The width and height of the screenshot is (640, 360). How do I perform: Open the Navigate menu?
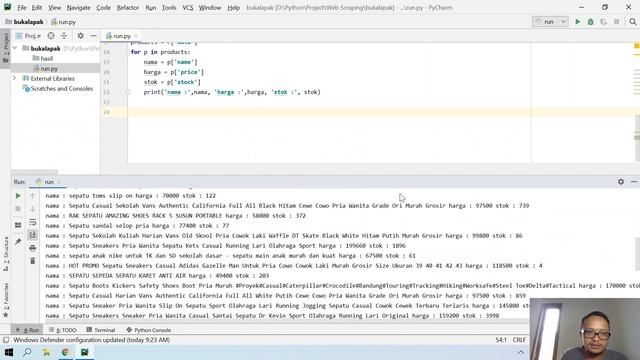[78, 7]
